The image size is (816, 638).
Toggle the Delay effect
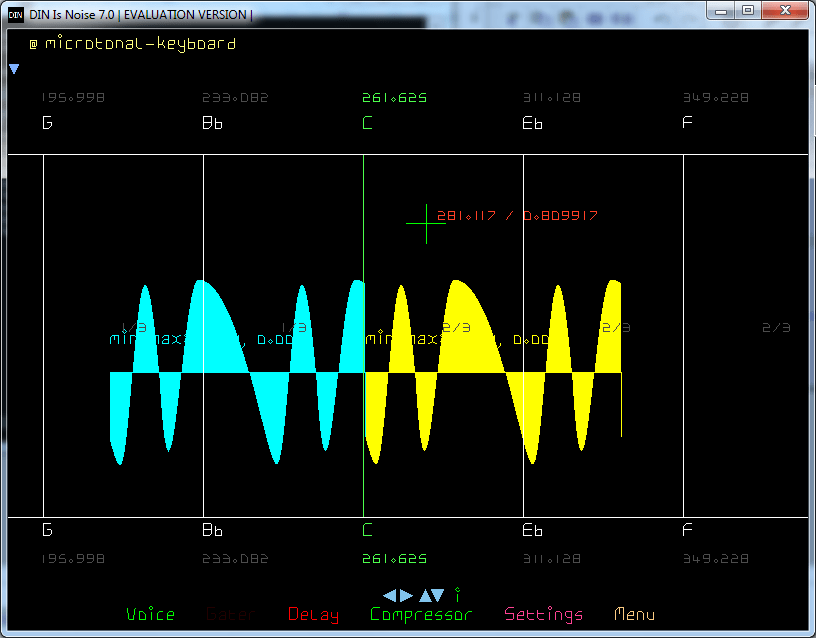(313, 615)
